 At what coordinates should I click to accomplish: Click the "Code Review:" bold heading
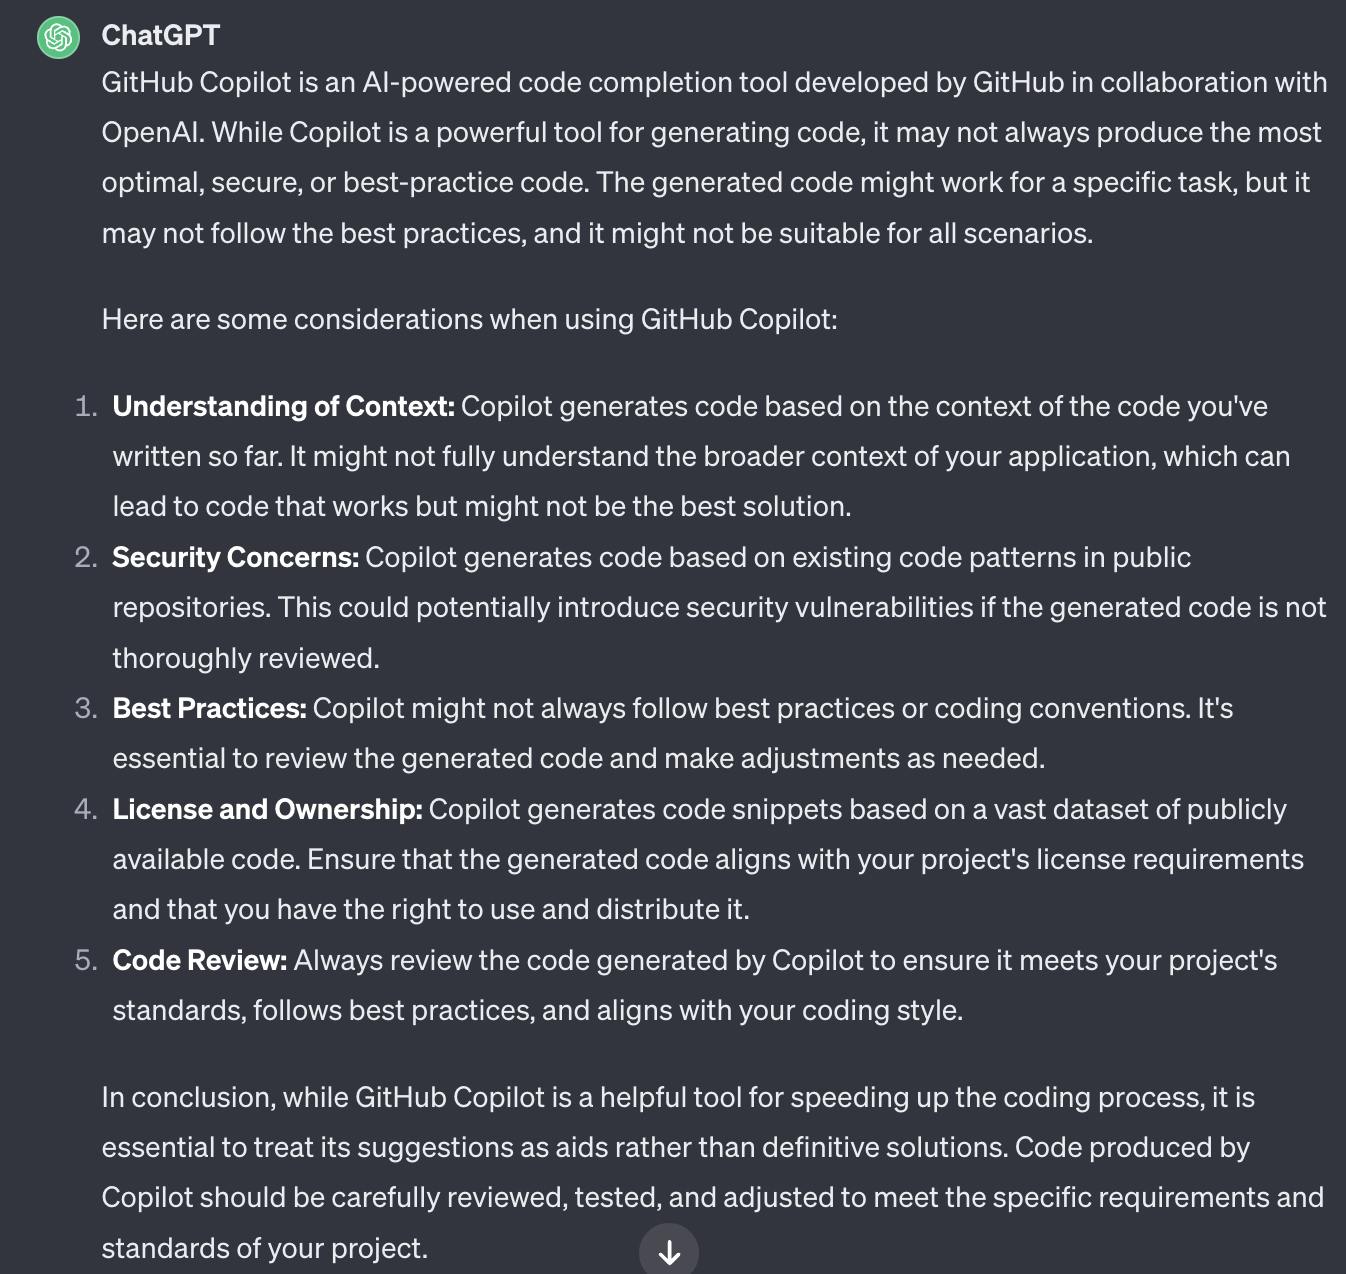pos(200,961)
